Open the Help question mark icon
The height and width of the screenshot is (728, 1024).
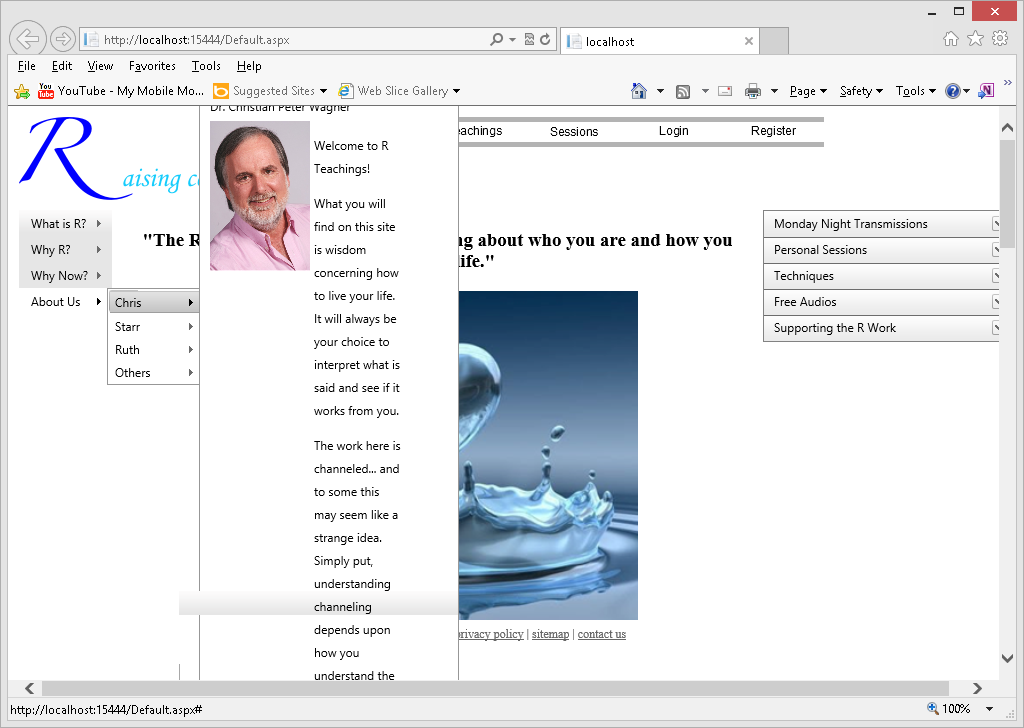click(953, 91)
